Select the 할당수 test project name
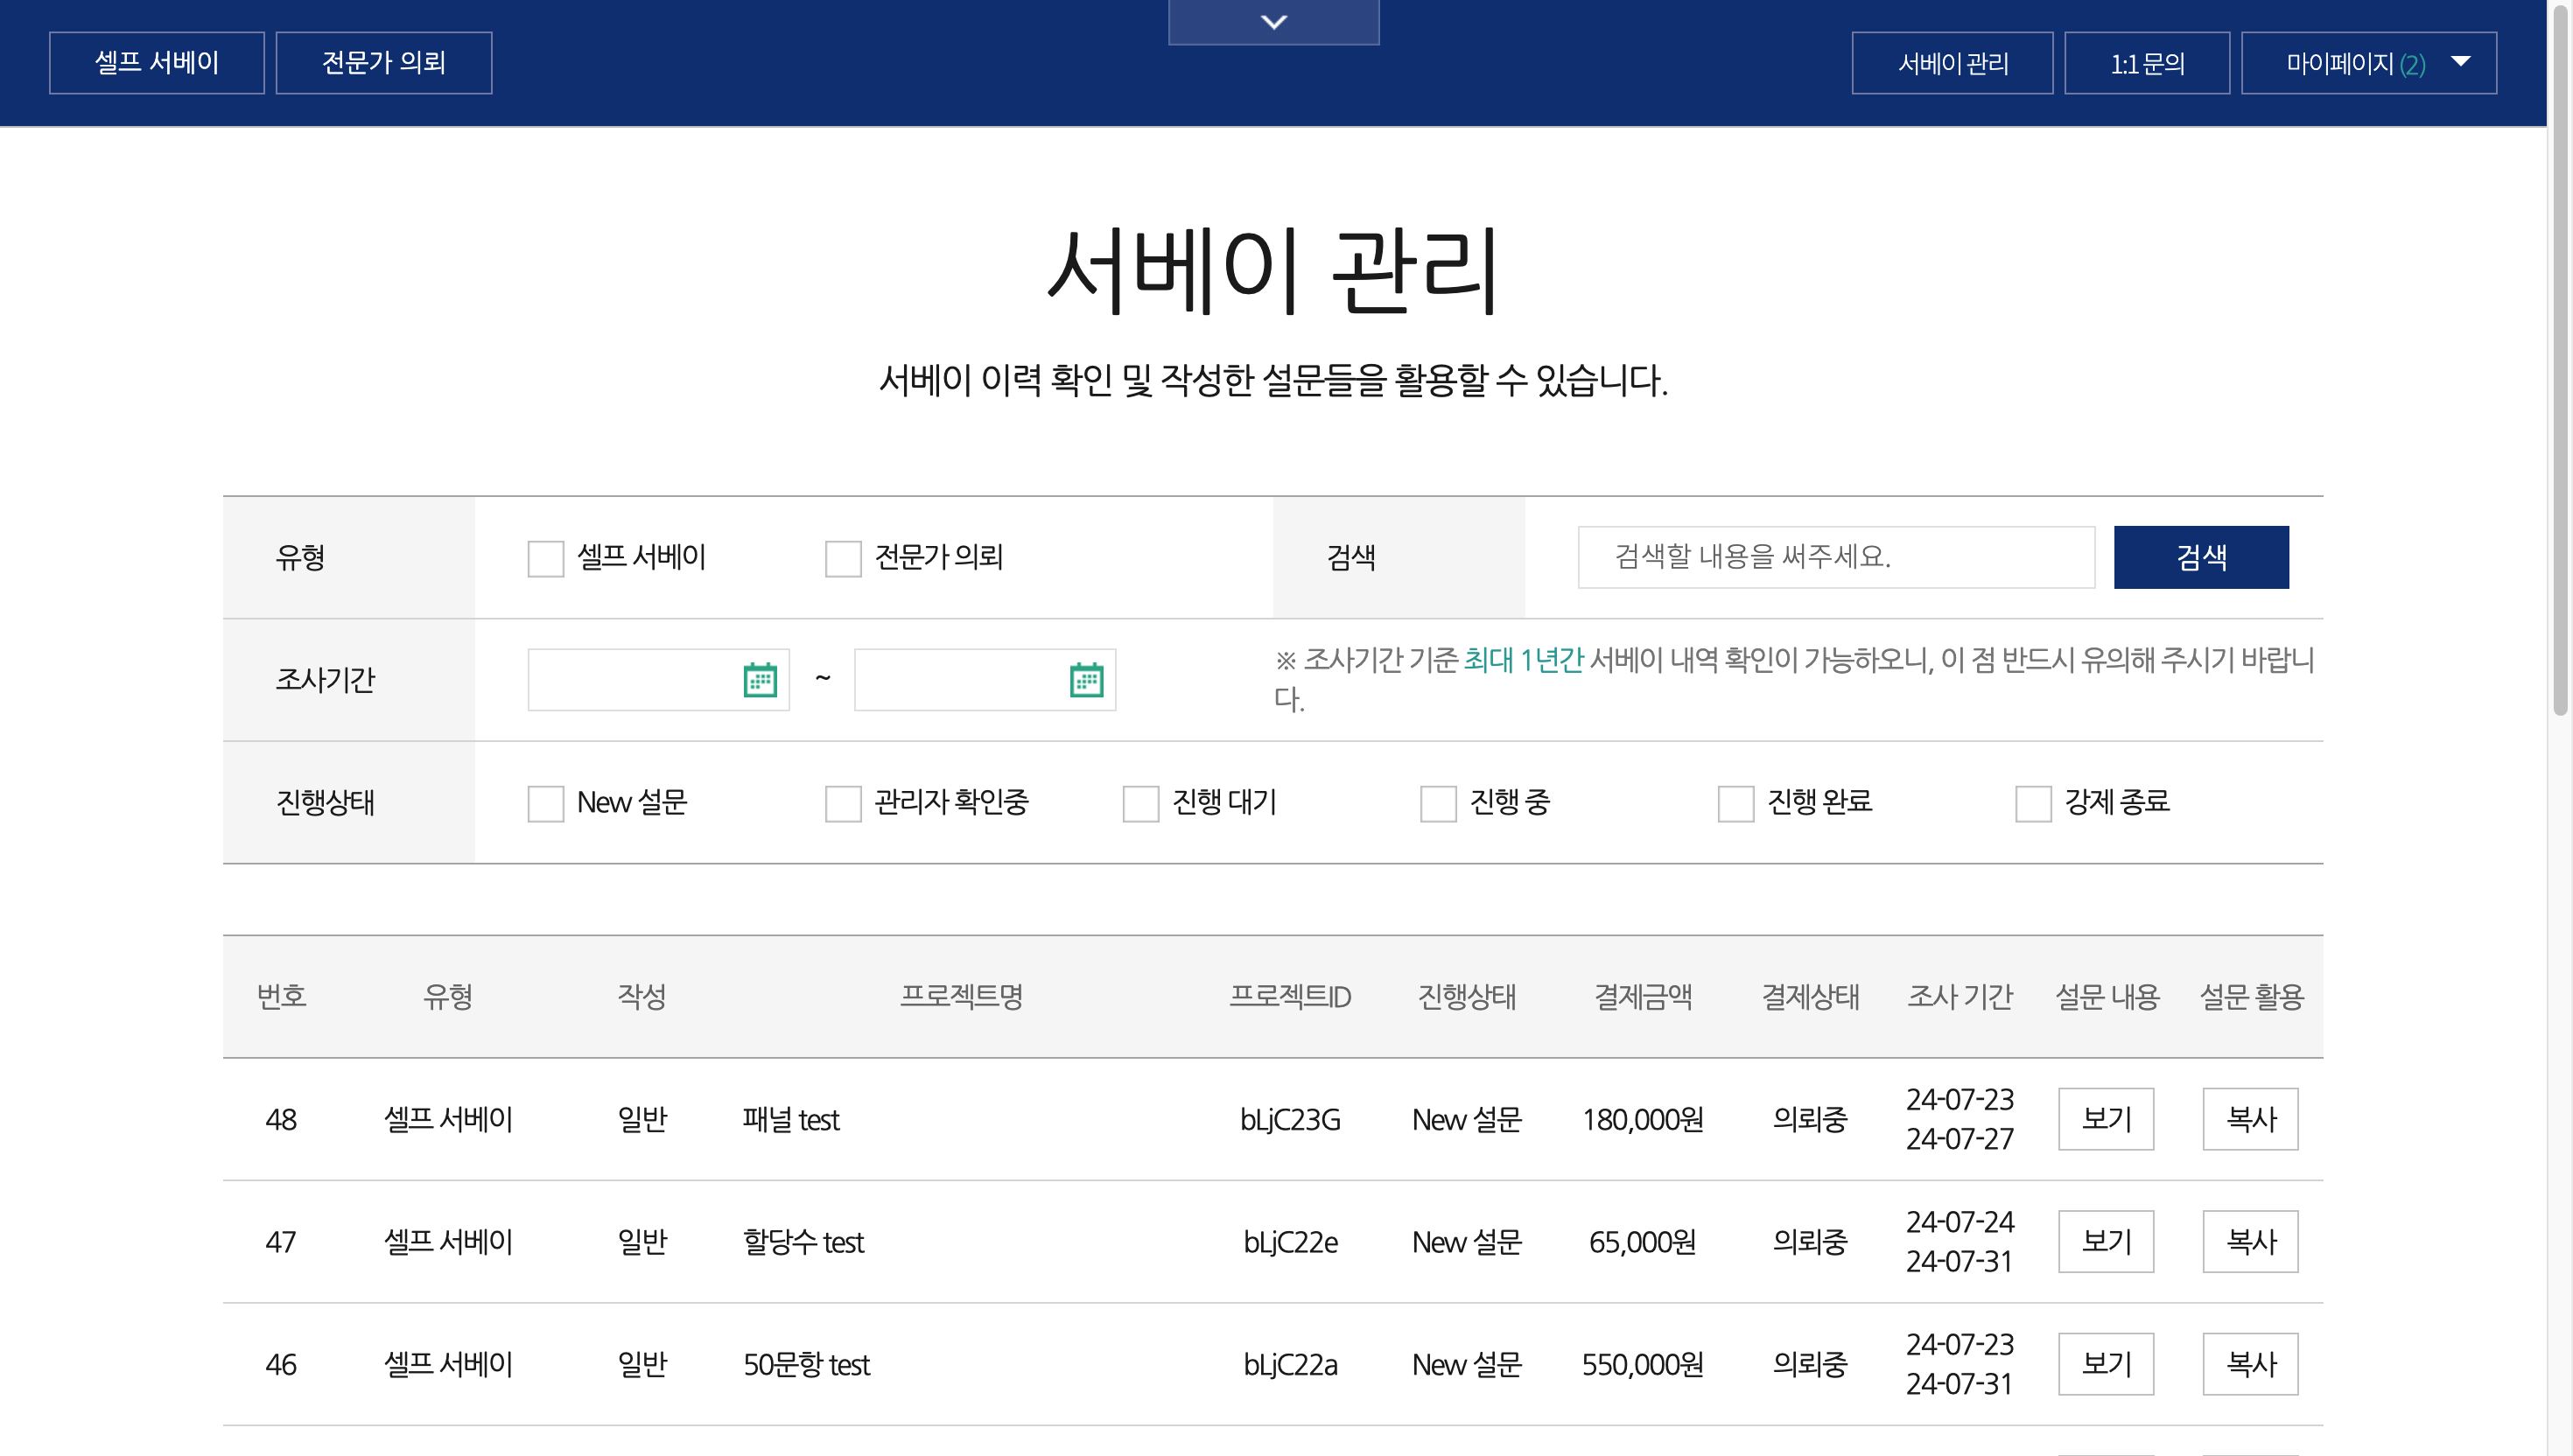 (803, 1242)
